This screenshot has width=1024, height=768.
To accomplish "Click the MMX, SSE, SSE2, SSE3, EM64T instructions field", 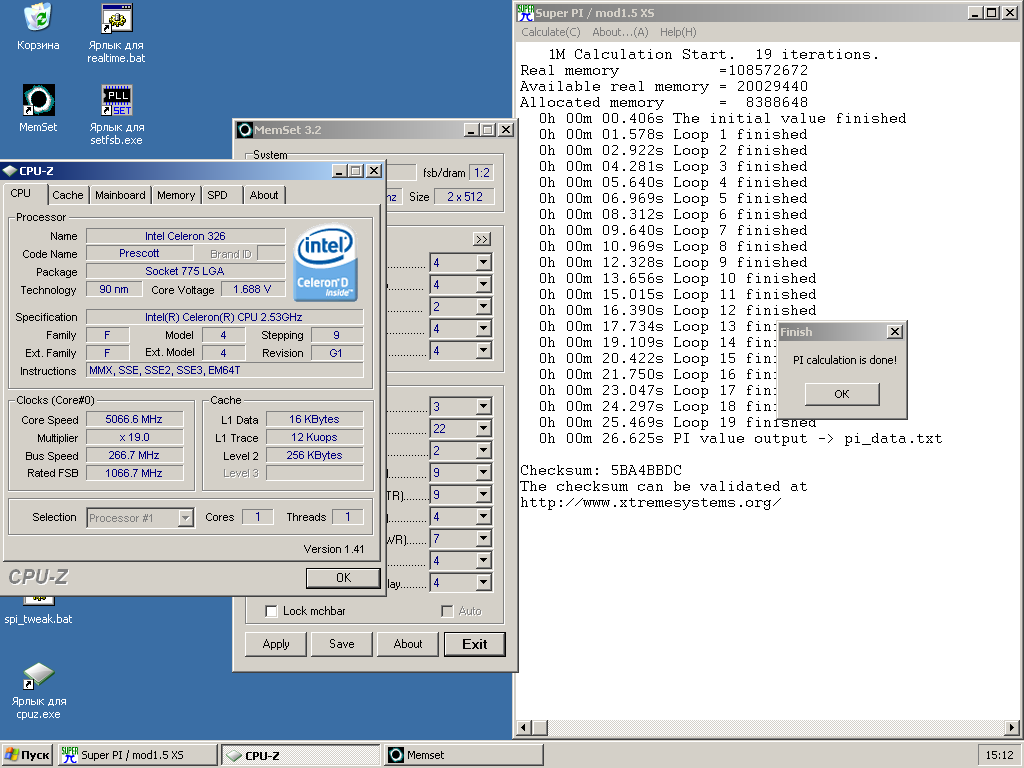I will [x=225, y=370].
